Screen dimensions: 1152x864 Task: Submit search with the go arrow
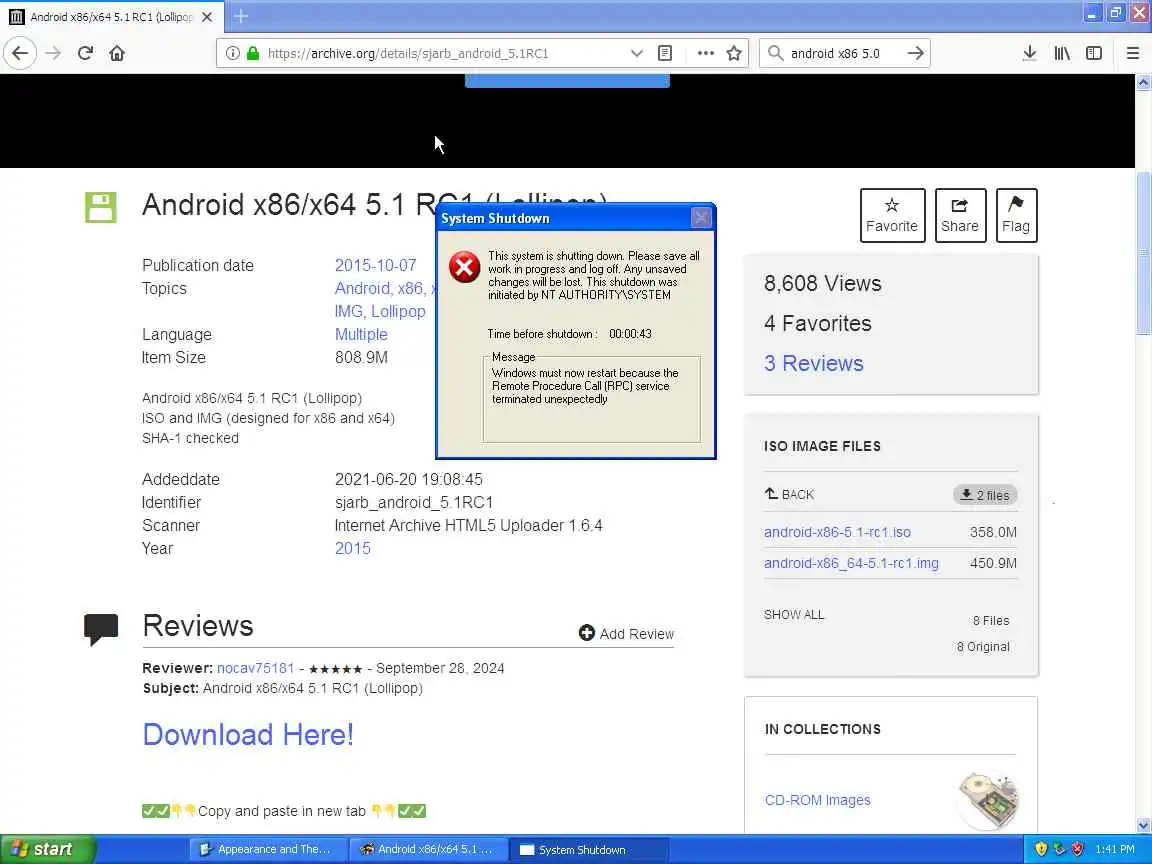click(x=915, y=53)
